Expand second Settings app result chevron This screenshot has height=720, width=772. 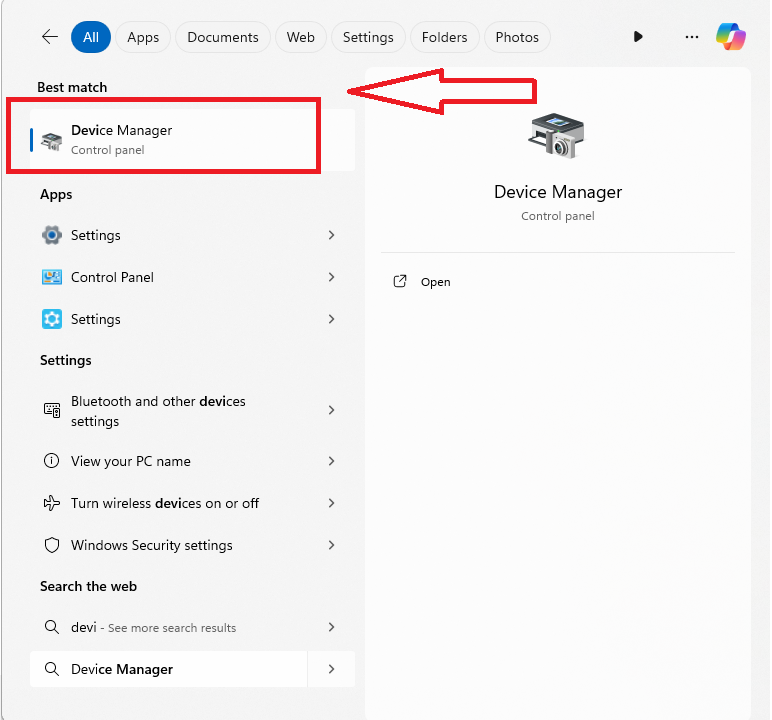(x=331, y=319)
